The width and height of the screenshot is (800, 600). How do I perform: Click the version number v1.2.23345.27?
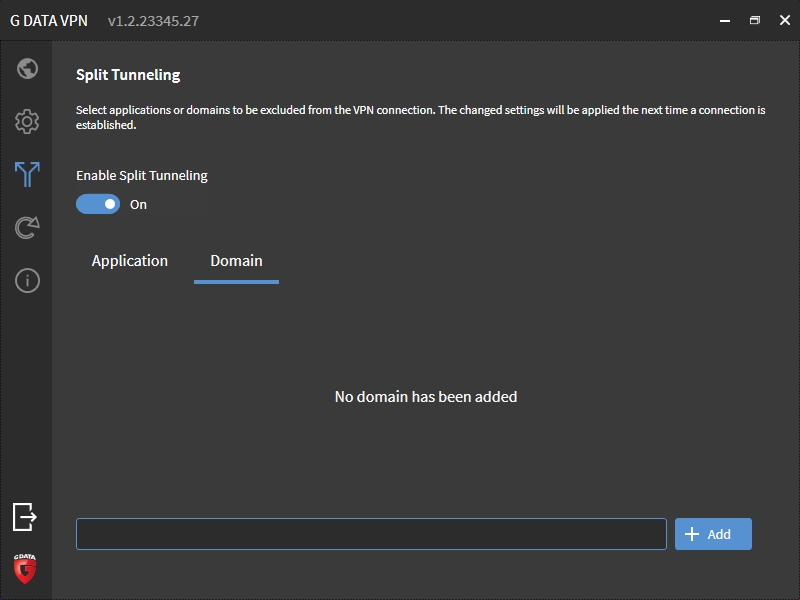click(x=154, y=21)
